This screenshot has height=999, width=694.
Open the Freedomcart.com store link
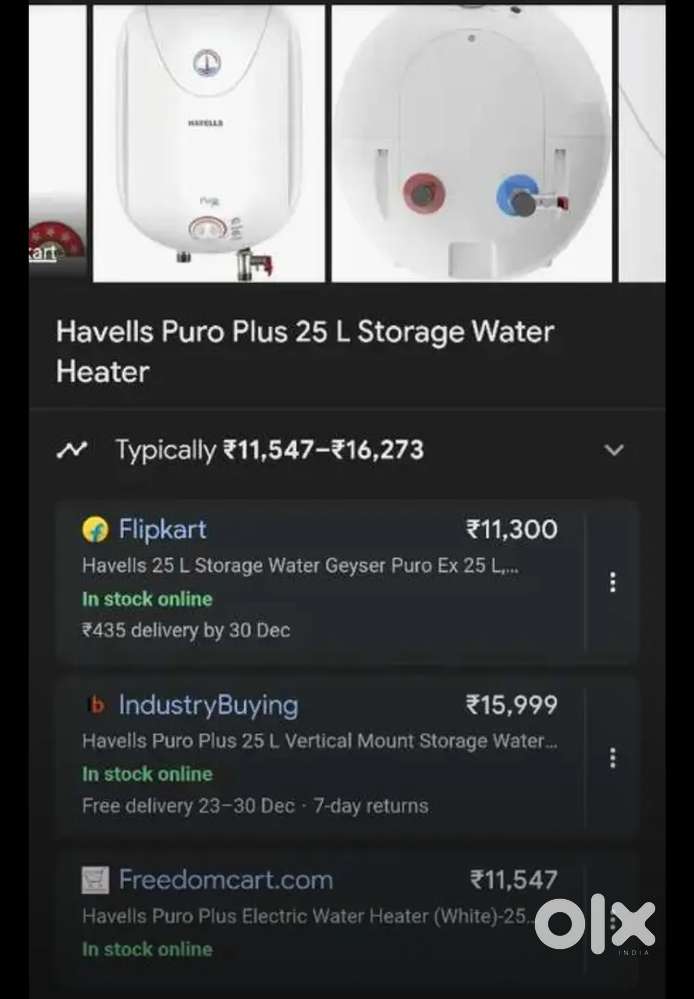pos(225,880)
